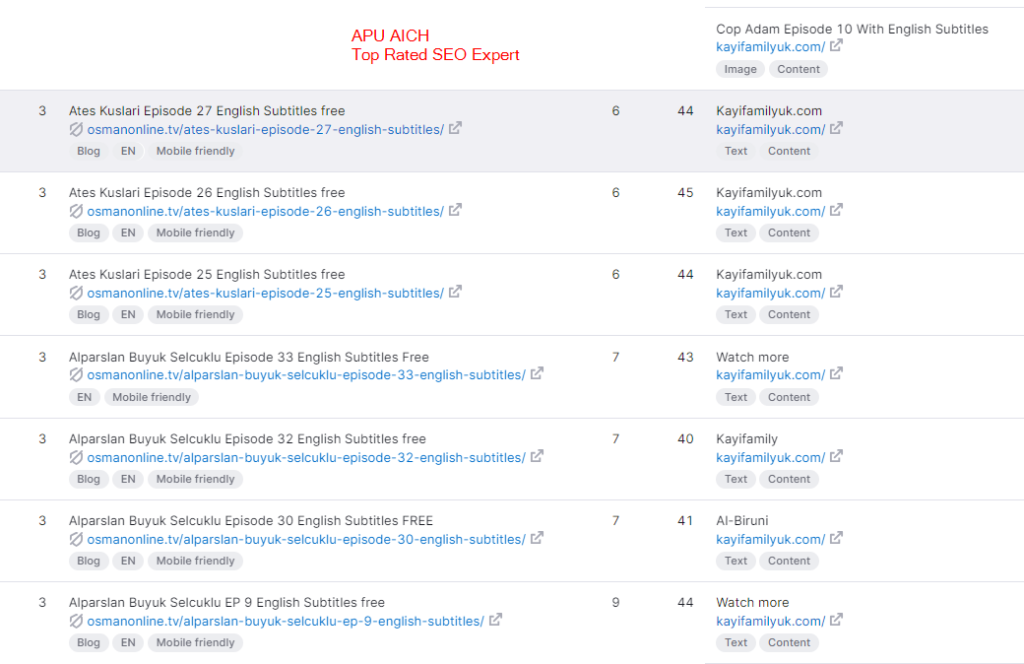
Task: Open osmanonline.tv Ates Kuslari episode 27 URL
Action: pos(265,130)
